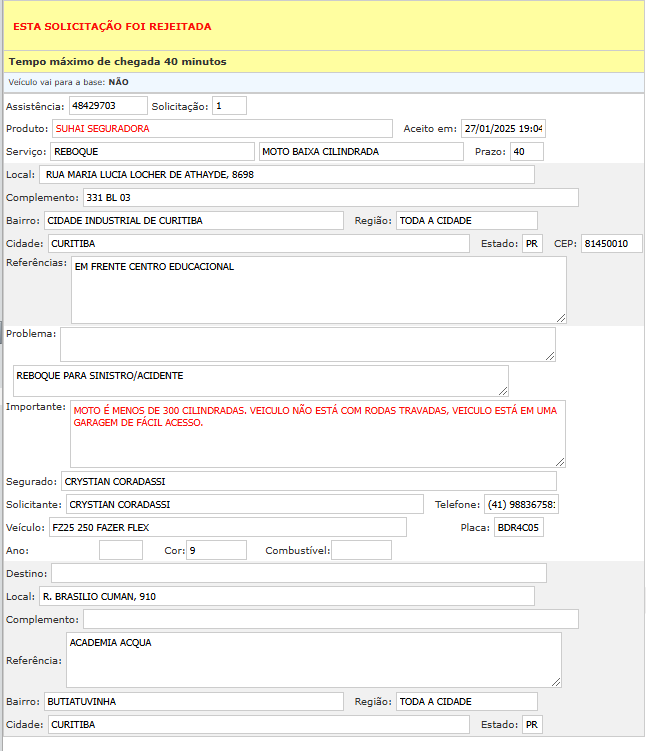Click the Assistência number field
The width and height of the screenshot is (646, 751).
tap(106, 105)
